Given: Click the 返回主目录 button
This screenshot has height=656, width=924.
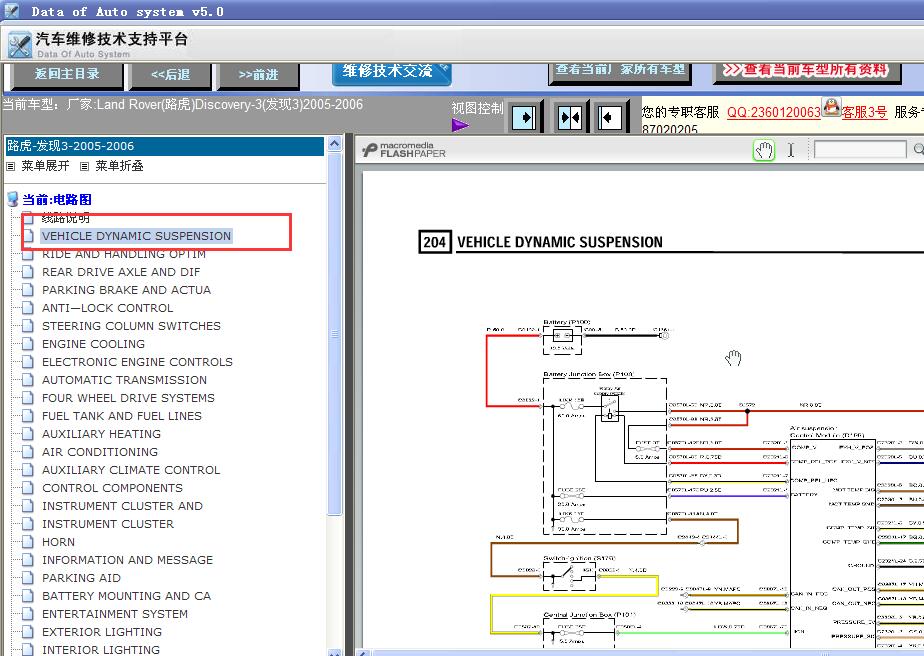Looking at the screenshot, I should (67, 75).
